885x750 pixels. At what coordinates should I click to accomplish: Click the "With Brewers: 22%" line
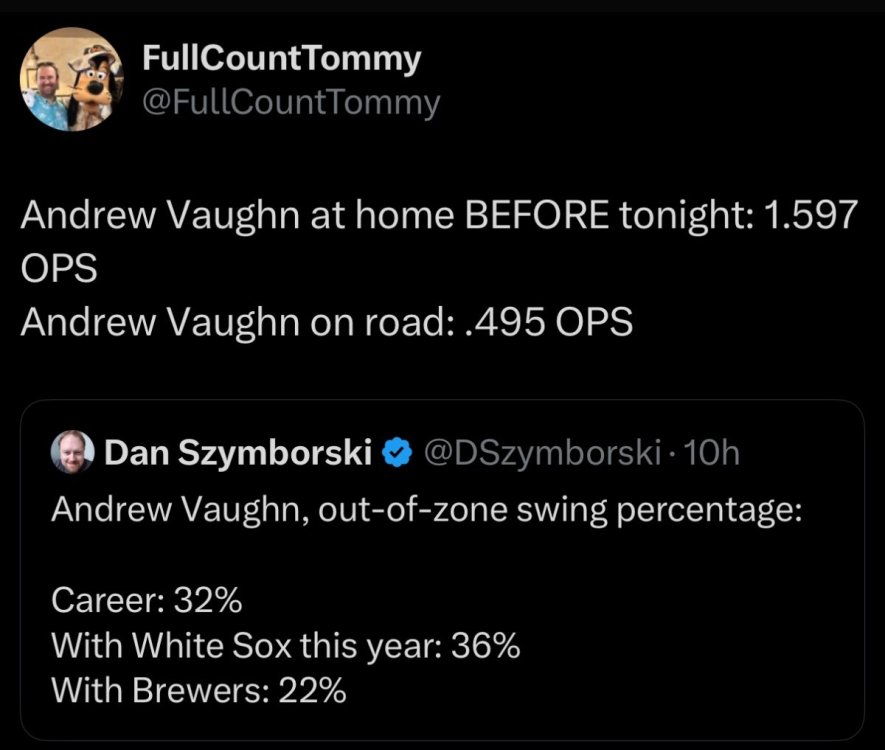click(198, 690)
